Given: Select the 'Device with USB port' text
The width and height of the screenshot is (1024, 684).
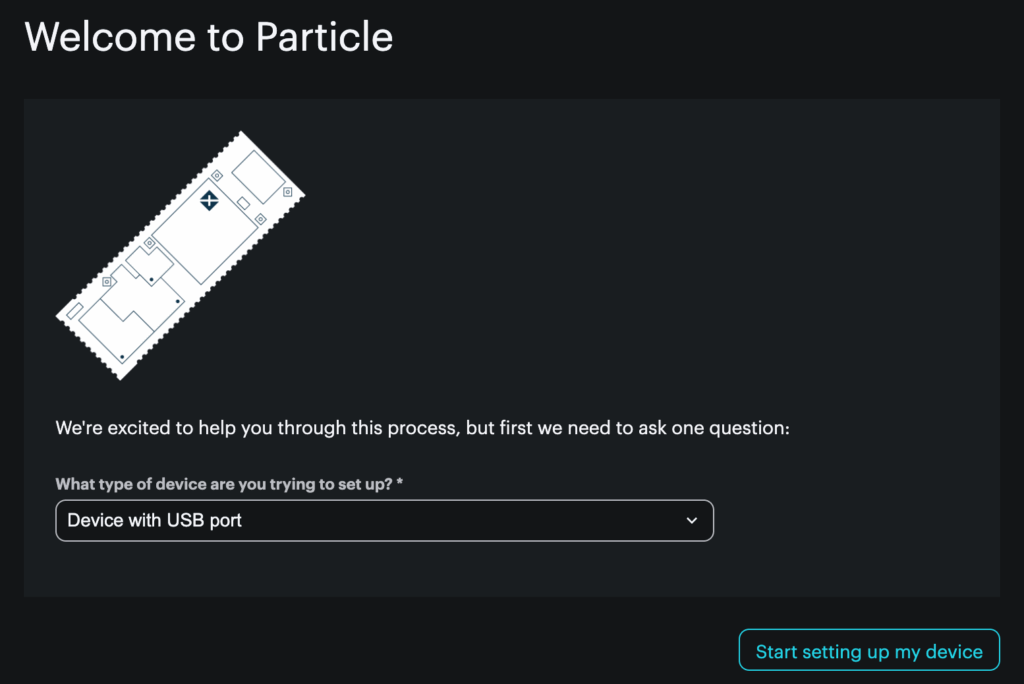Looking at the screenshot, I should (154, 520).
